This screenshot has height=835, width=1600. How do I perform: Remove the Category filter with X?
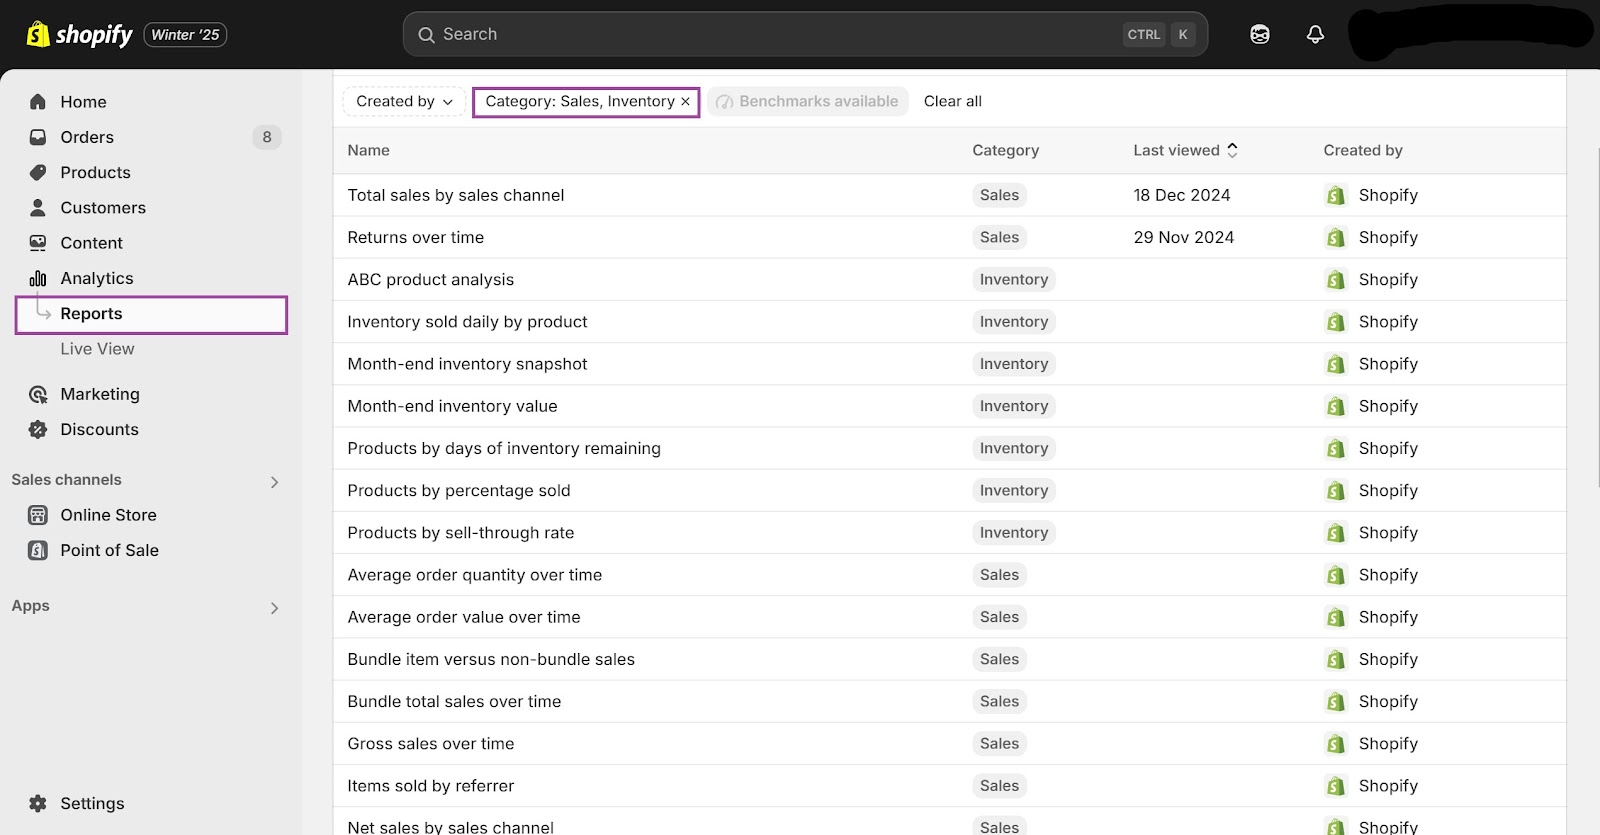(685, 101)
